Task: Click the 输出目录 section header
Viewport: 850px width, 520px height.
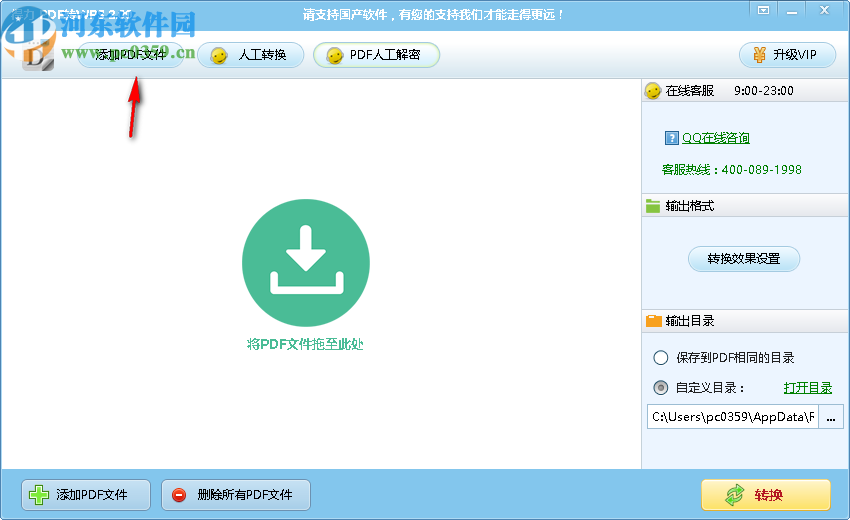Action: pyautogui.click(x=745, y=321)
